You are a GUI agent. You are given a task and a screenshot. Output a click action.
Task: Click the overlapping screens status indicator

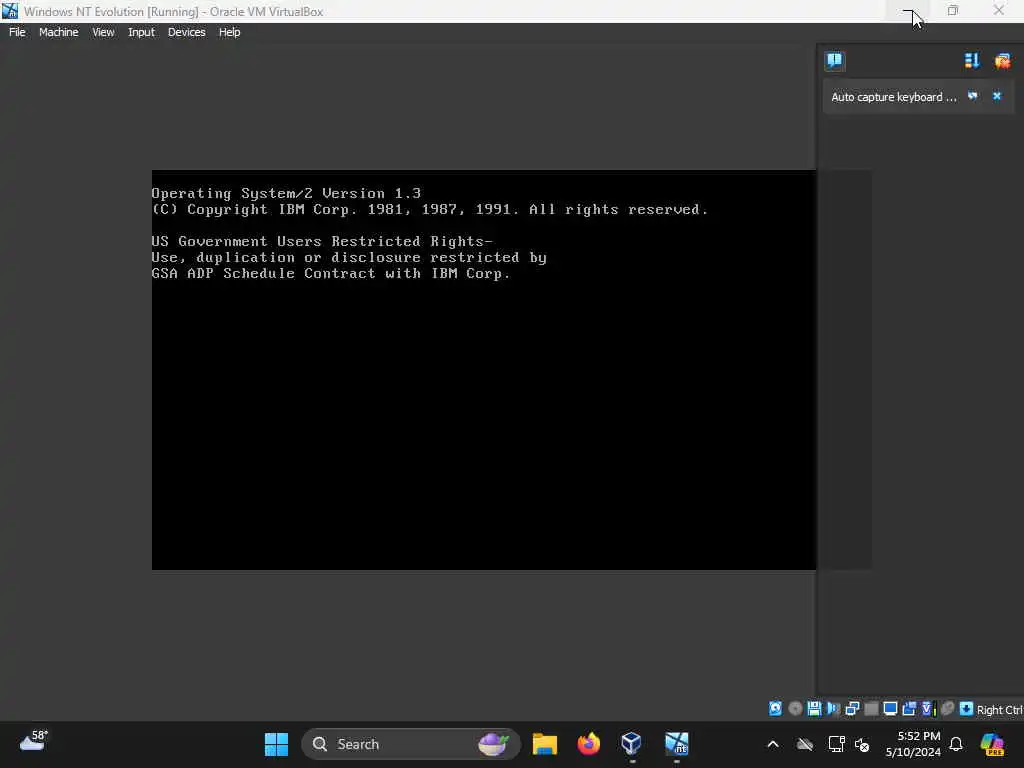[x=909, y=709]
